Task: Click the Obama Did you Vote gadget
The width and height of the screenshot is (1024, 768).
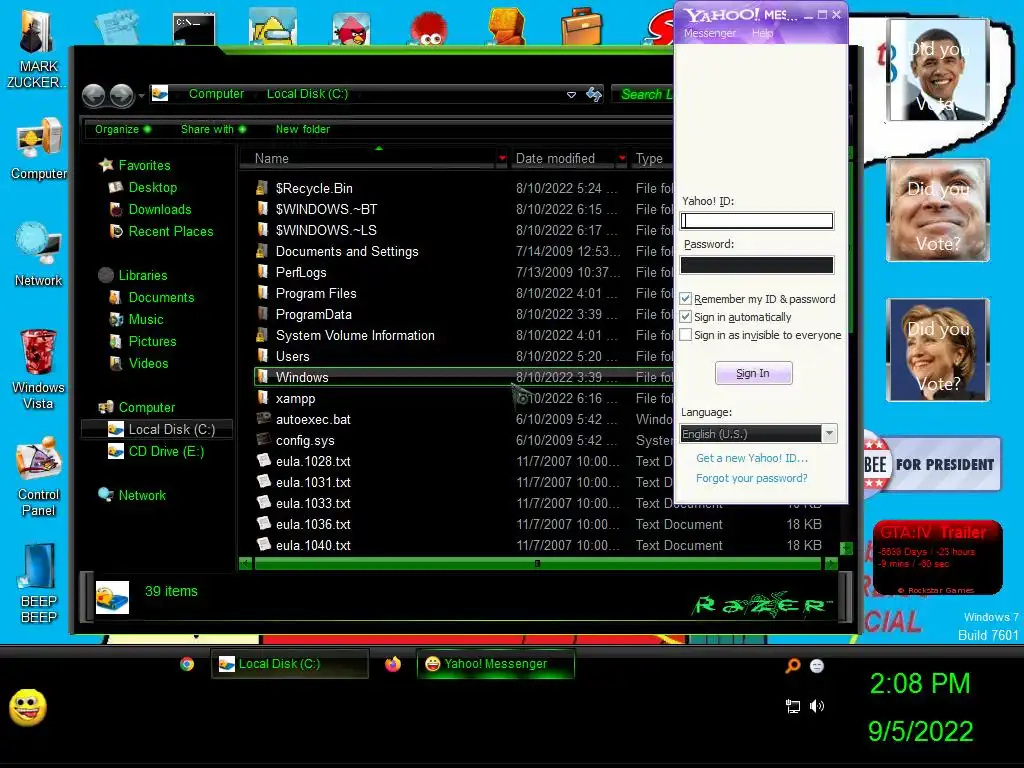Action: coord(938,70)
